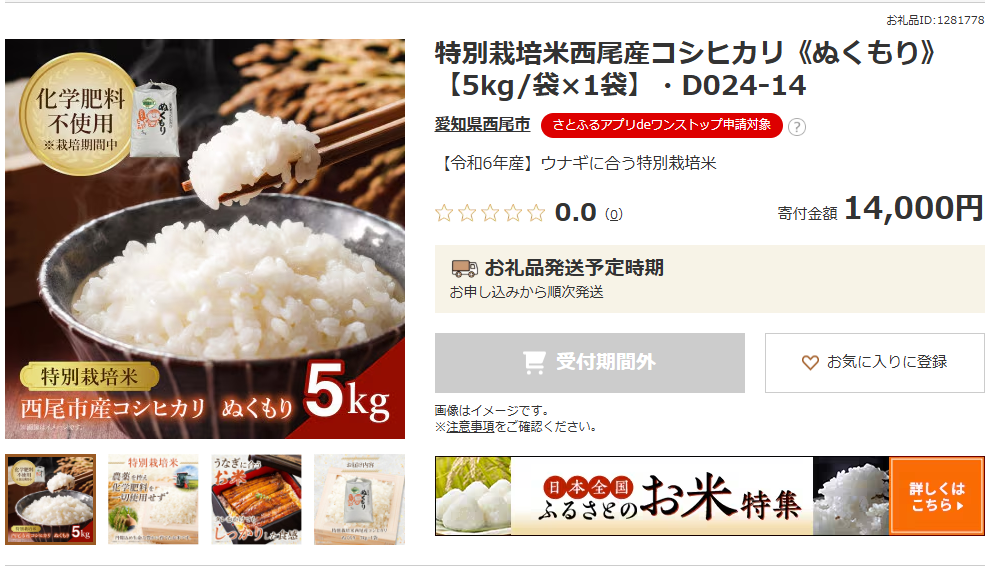Select the 特別栽培米 second thumbnail
The image size is (992, 568).
[153, 499]
